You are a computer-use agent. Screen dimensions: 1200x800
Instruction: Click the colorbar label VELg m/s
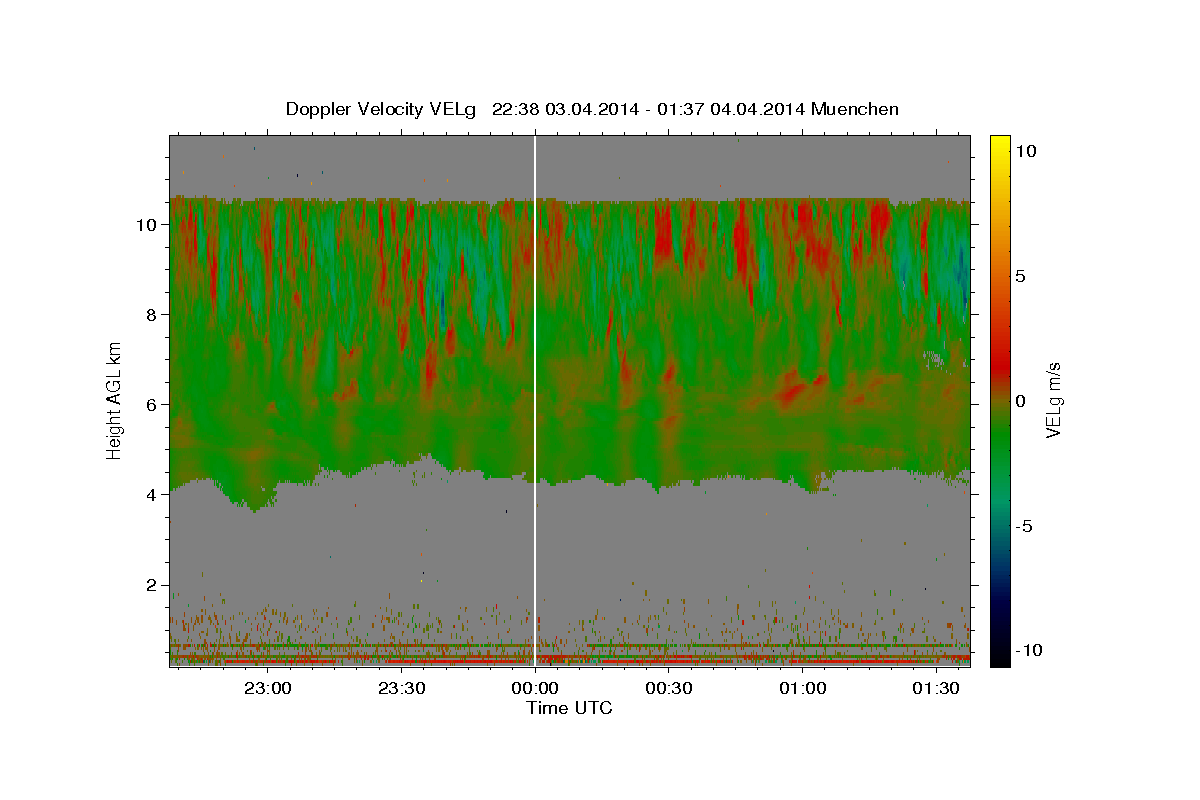click(x=1055, y=400)
